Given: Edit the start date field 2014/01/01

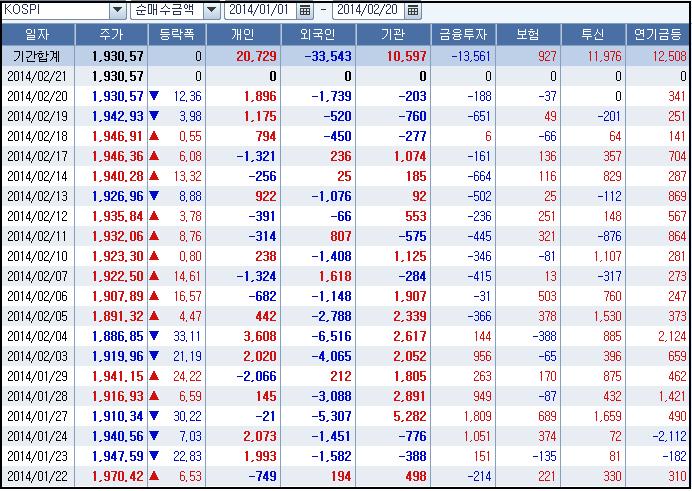Looking at the screenshot, I should coord(261,10).
